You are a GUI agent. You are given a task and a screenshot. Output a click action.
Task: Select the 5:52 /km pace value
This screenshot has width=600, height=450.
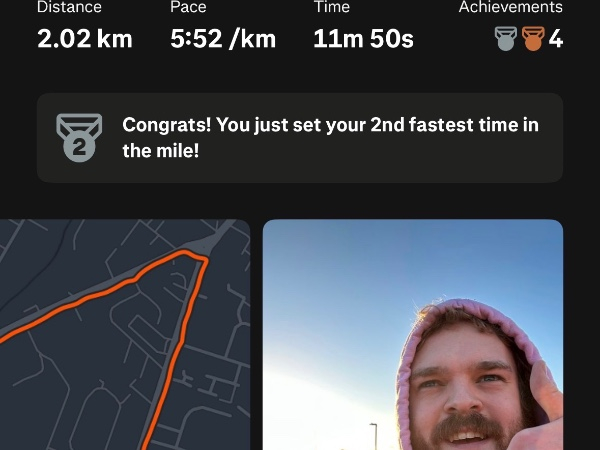coord(223,39)
